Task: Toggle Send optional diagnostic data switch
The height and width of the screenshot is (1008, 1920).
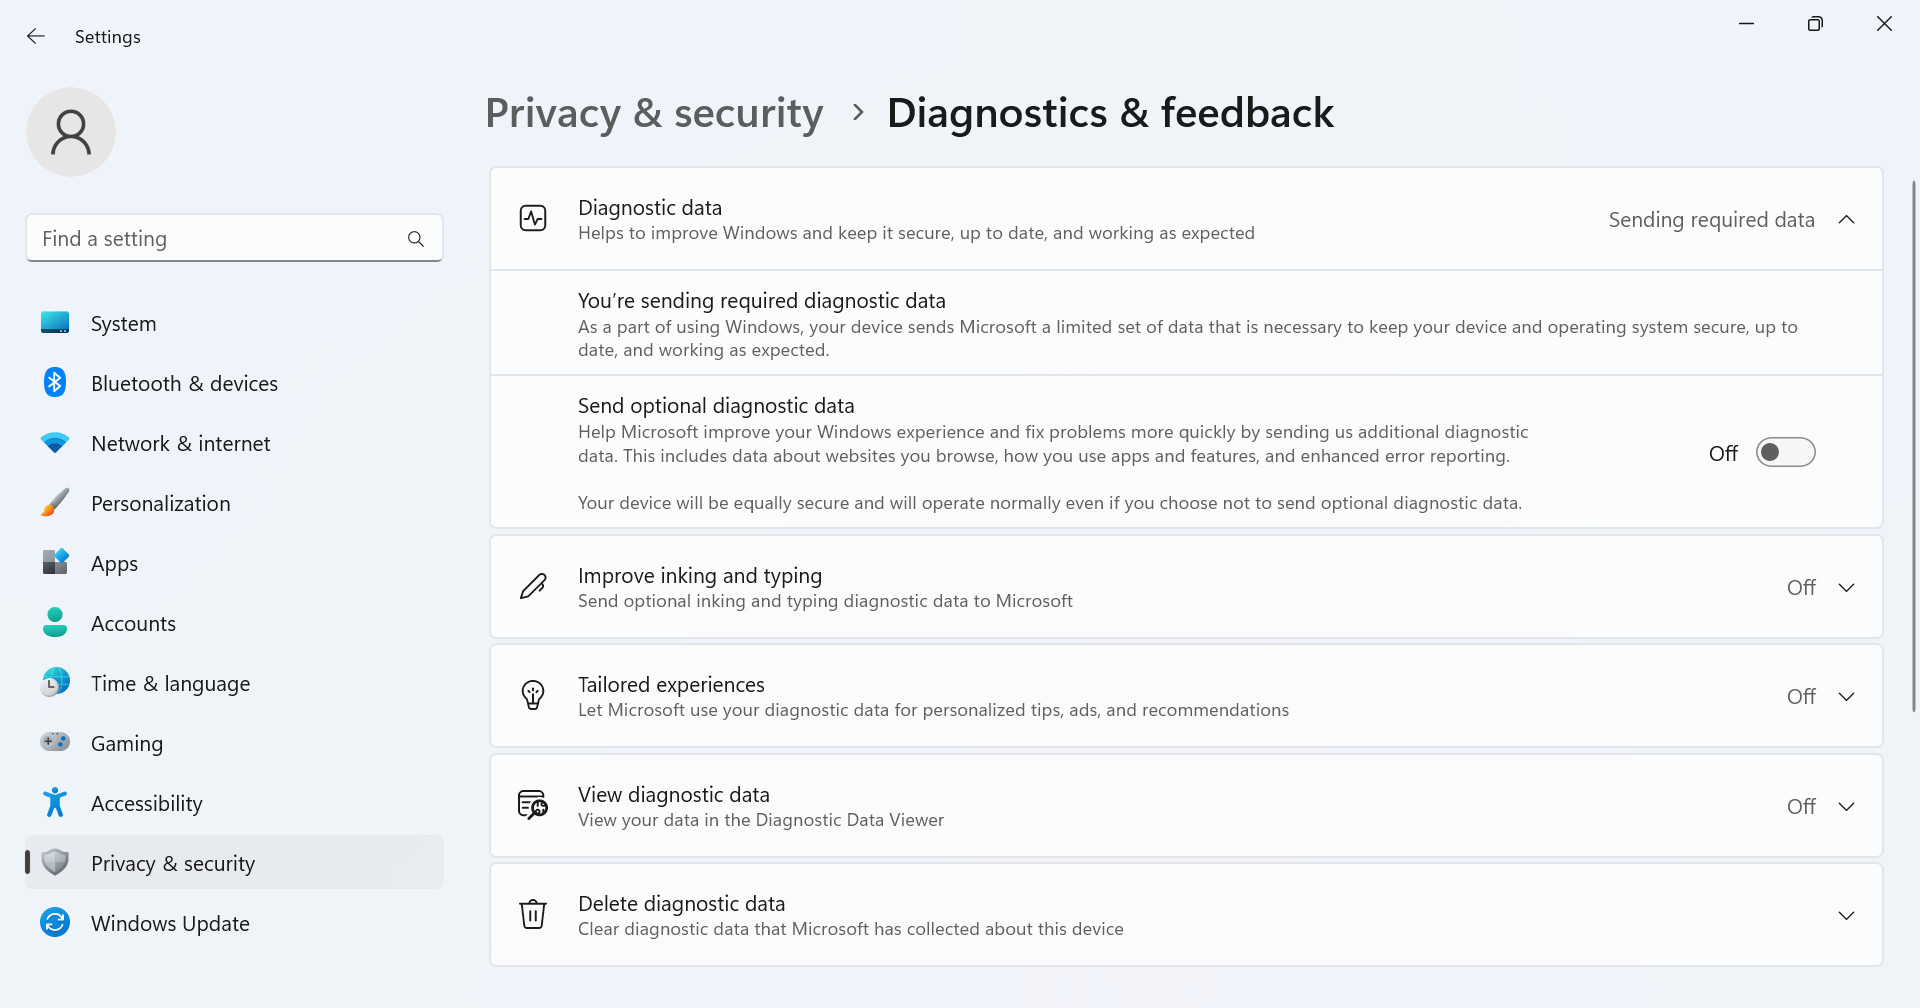Action: click(x=1785, y=453)
